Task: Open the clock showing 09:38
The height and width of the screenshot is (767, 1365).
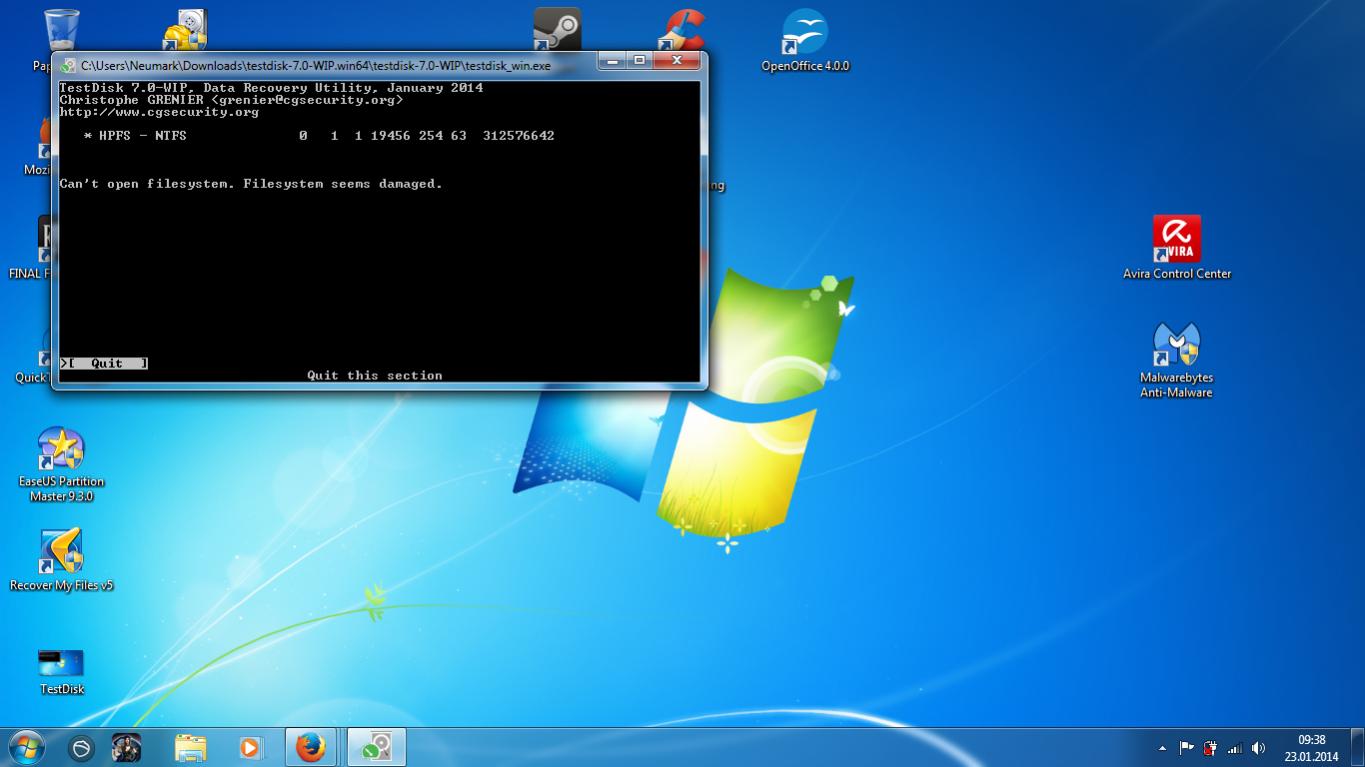Action: 1311,748
